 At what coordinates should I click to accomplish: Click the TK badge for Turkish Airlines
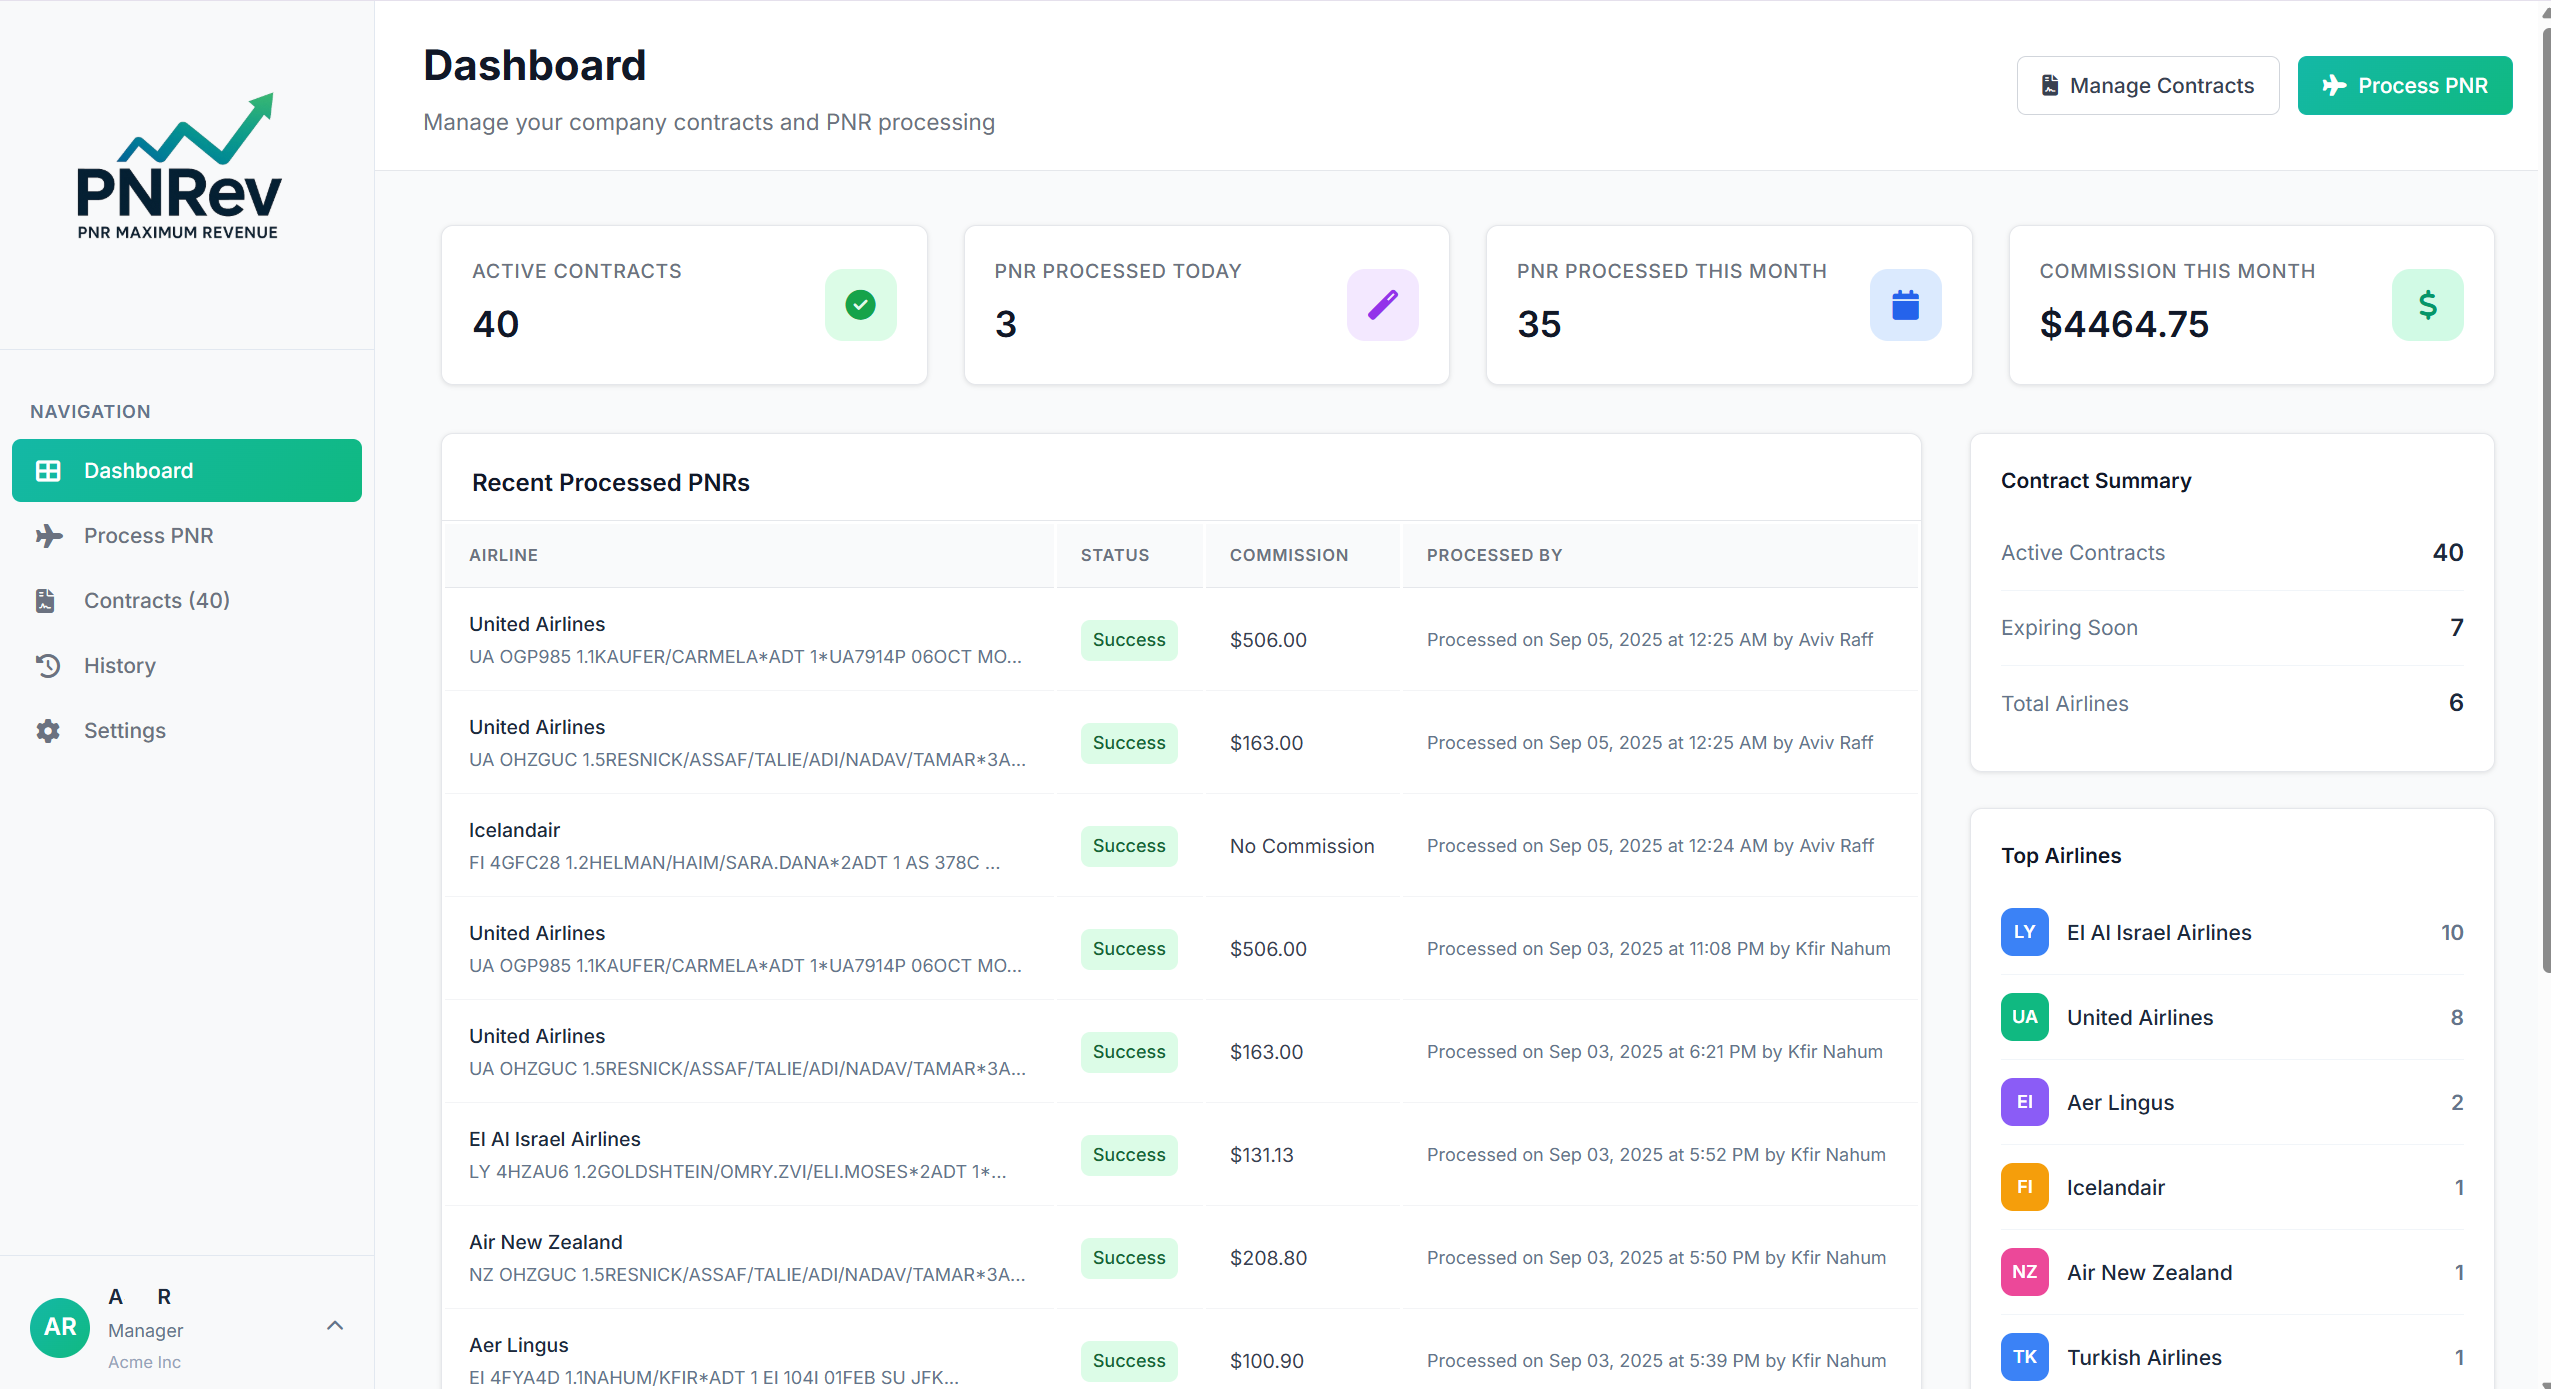(x=2024, y=1356)
